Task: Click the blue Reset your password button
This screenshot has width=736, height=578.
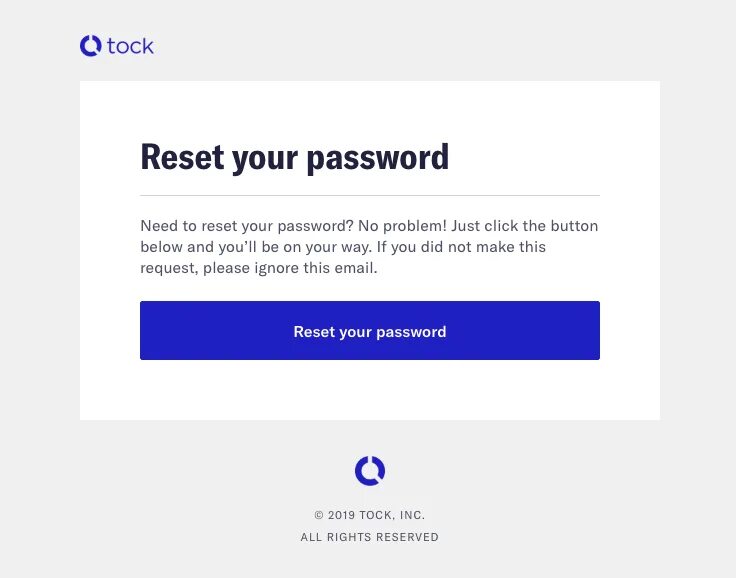Action: point(370,331)
